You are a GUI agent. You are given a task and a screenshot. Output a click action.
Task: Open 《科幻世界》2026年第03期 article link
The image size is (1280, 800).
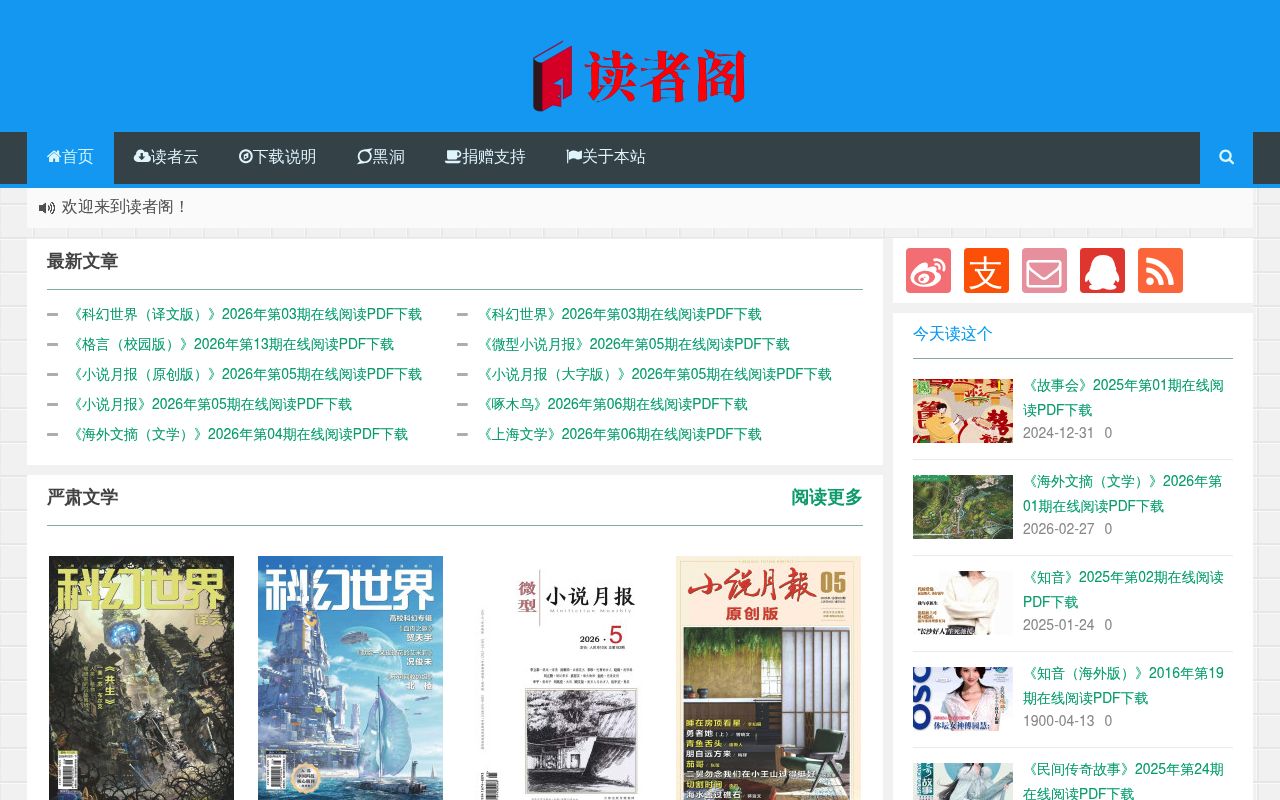pyautogui.click(x=620, y=314)
